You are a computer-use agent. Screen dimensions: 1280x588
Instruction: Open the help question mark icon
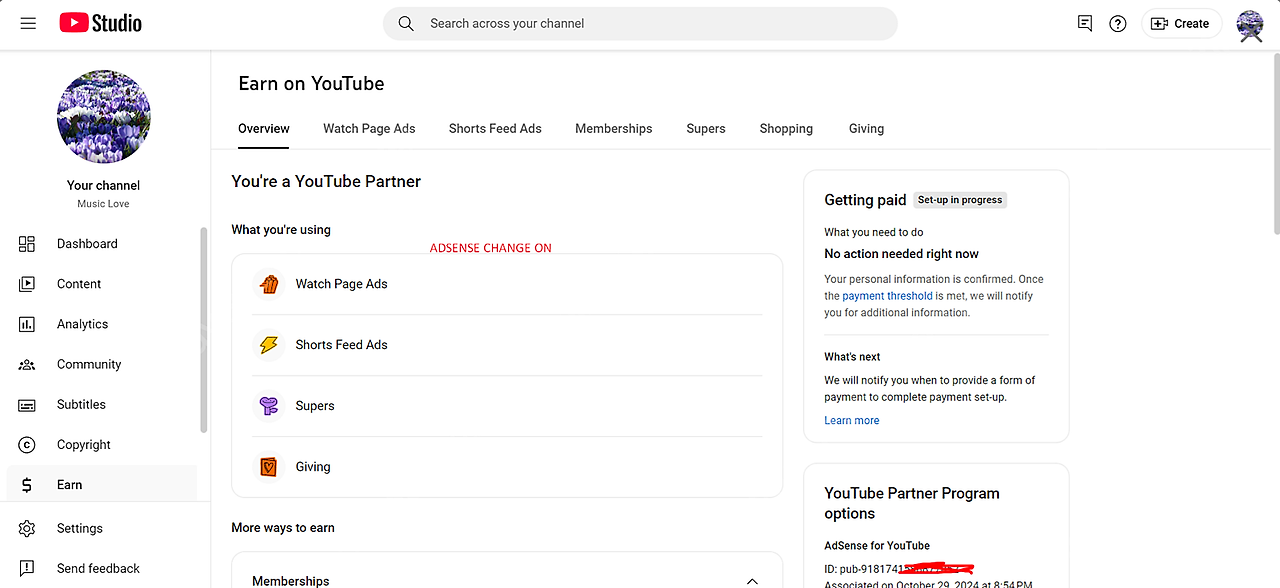(x=1118, y=23)
